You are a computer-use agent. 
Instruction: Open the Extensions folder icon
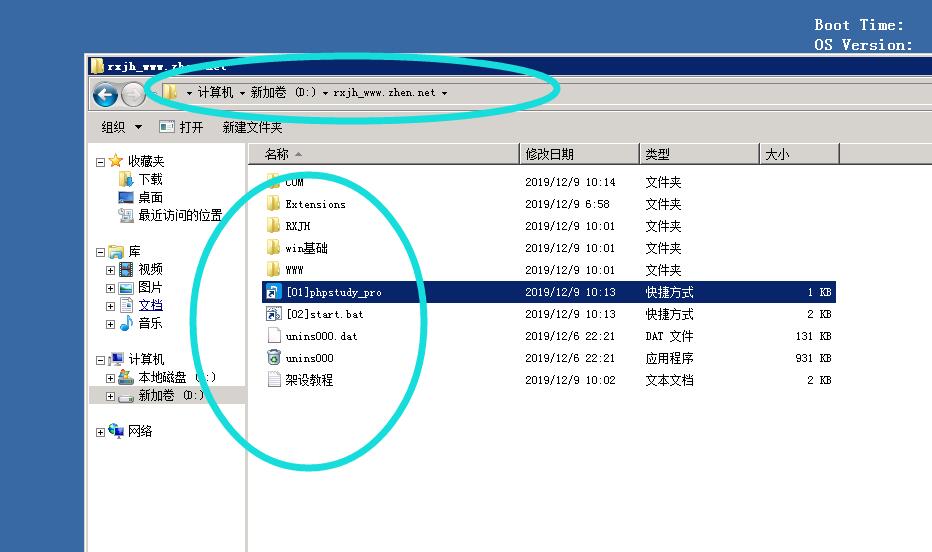274,204
